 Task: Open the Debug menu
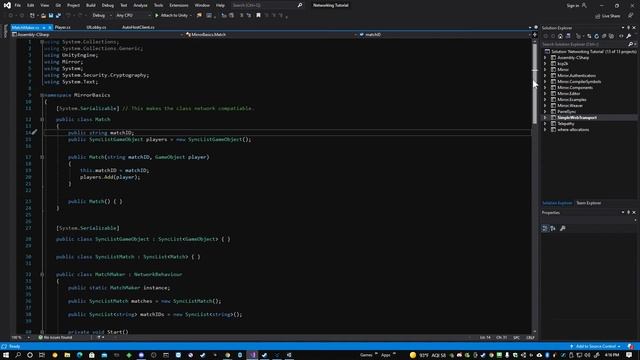pos(108,5)
